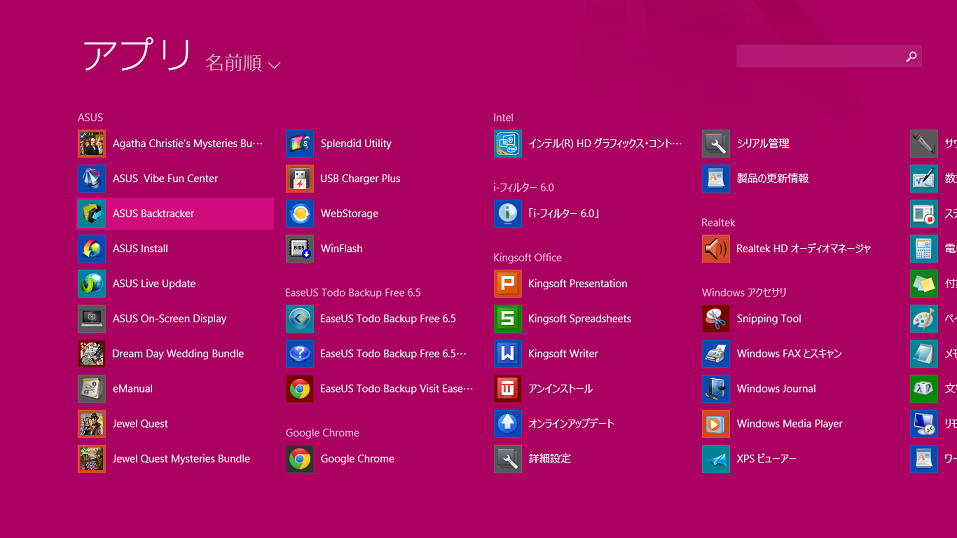
Task: Launch Jewel Quest game icon
Action: [92, 424]
